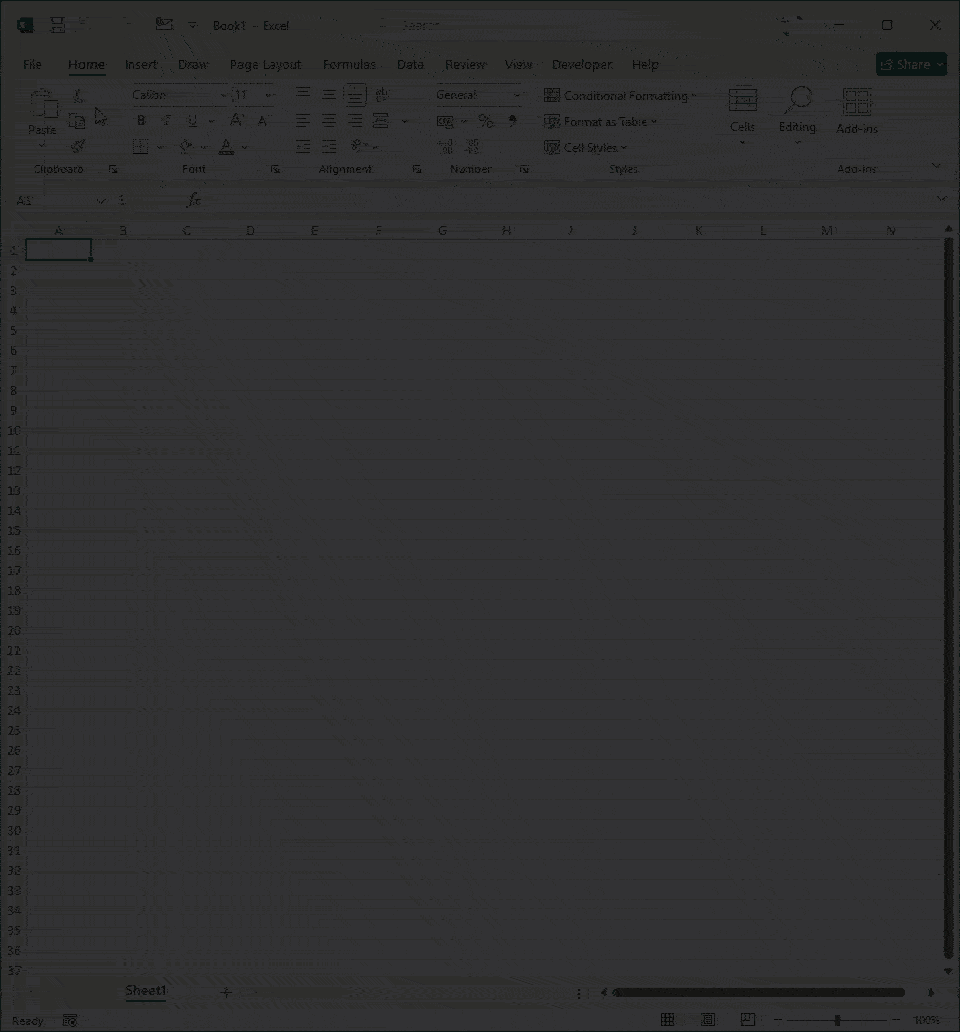Click the Save icon in title bar

pos(57,25)
